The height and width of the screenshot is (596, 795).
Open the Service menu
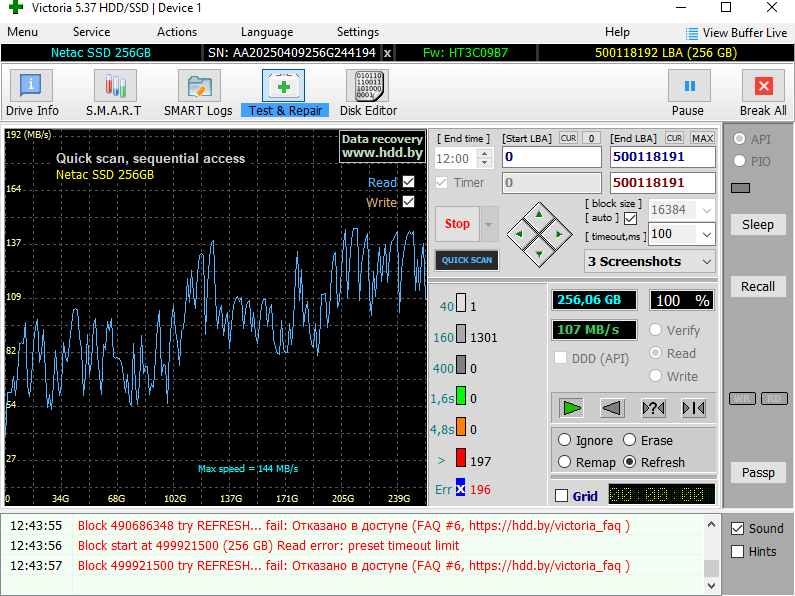point(92,32)
